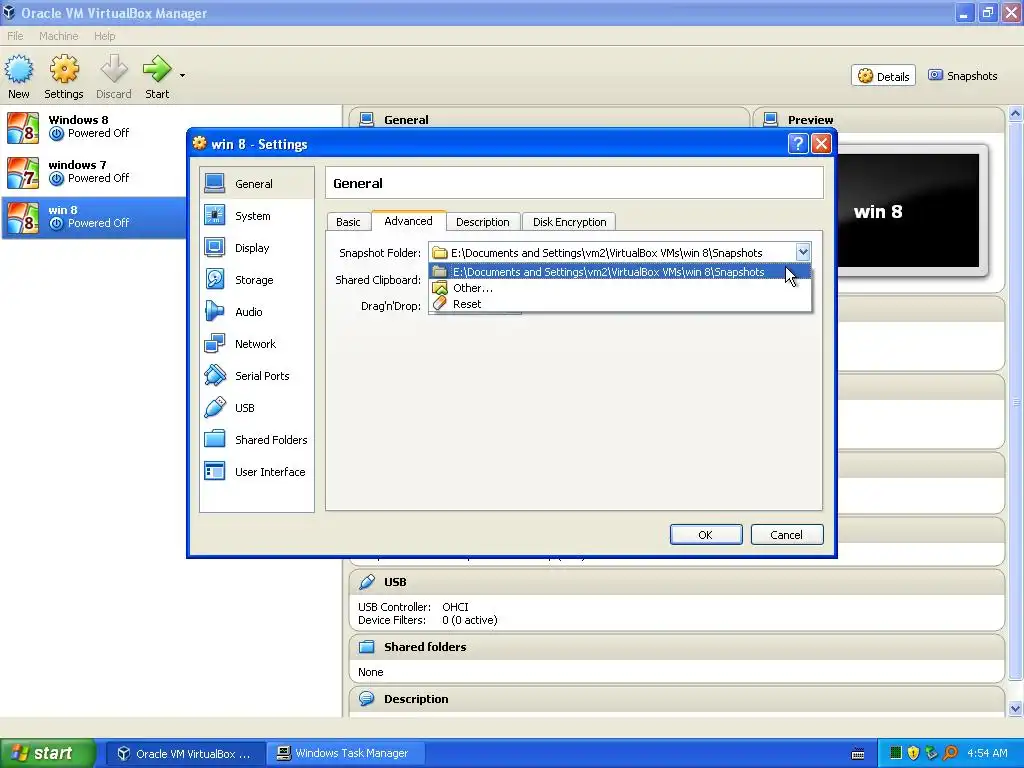1024x768 pixels.
Task: Click Cancel in win 8 Settings dialog
Action: coord(787,535)
